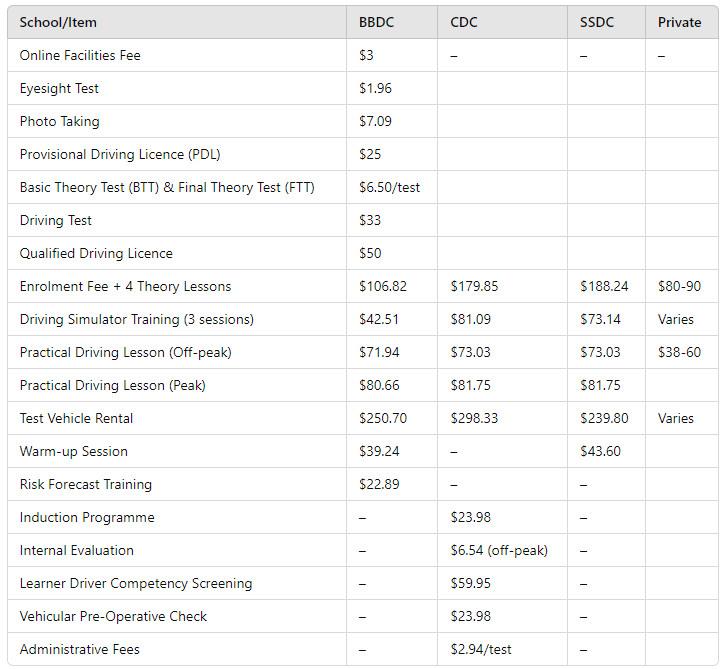Select the BBDC off-peak lesson price $71.94

click(379, 352)
